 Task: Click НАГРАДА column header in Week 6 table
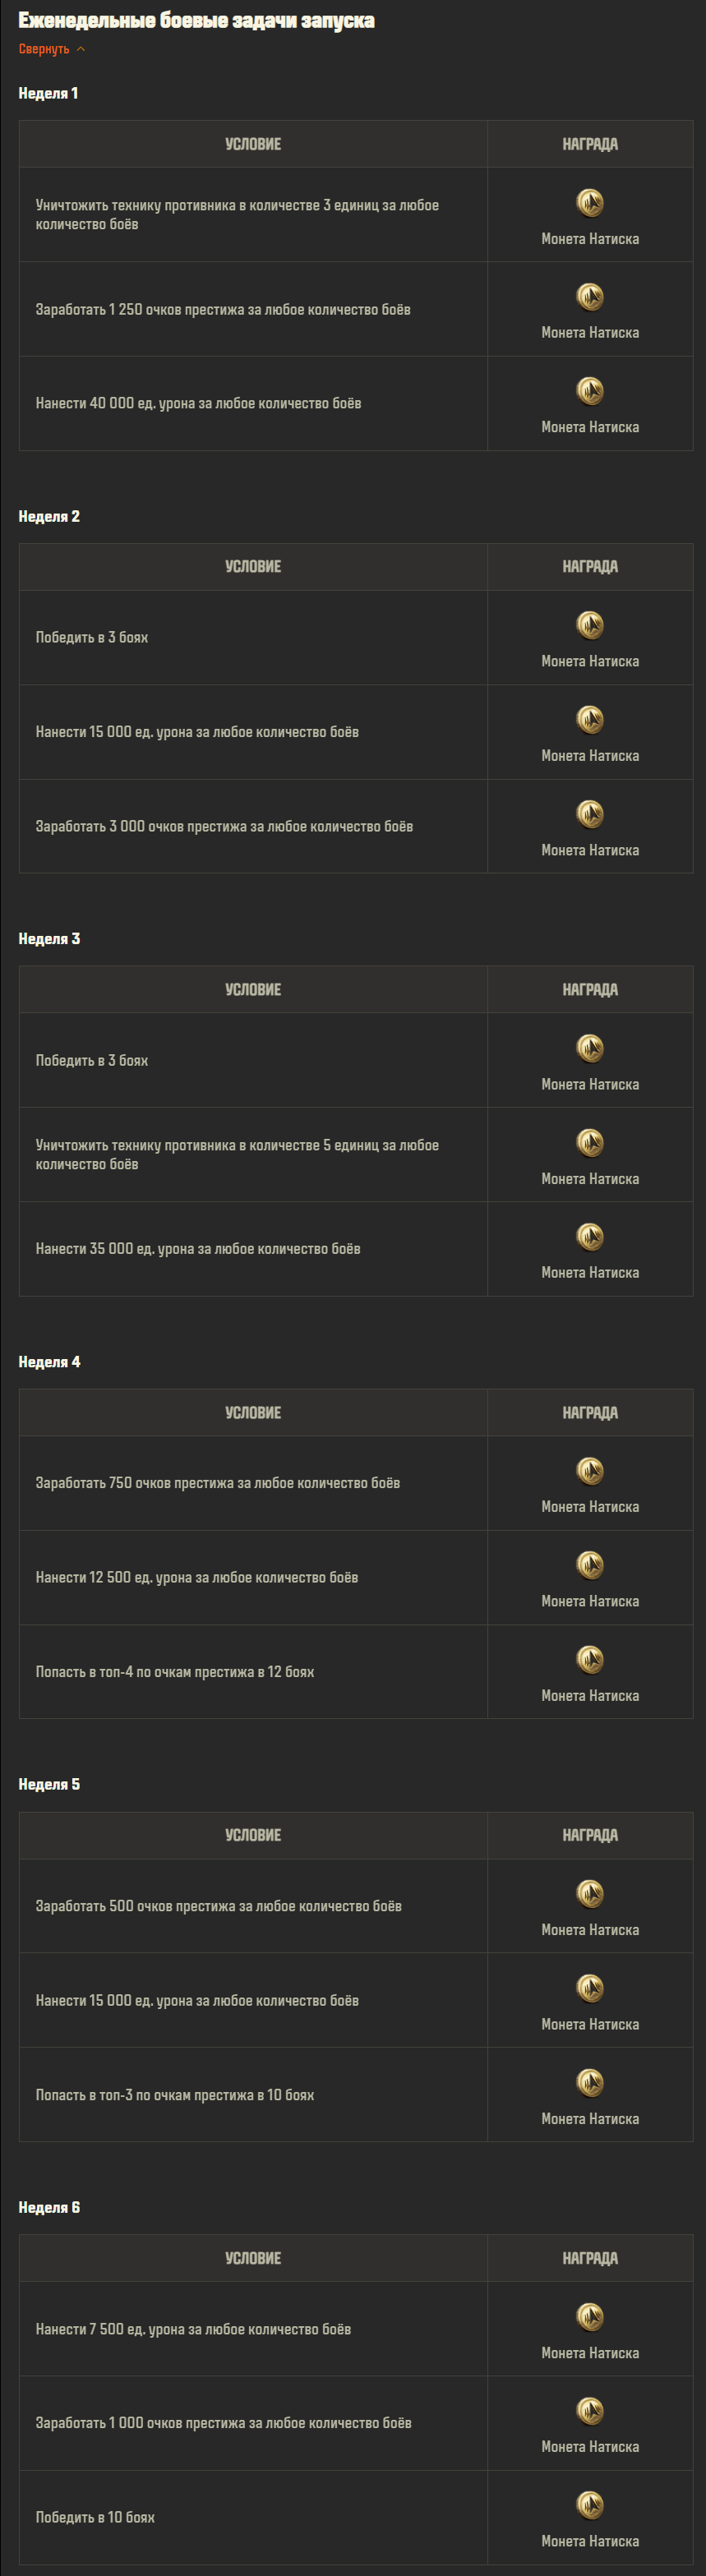[x=590, y=2258]
